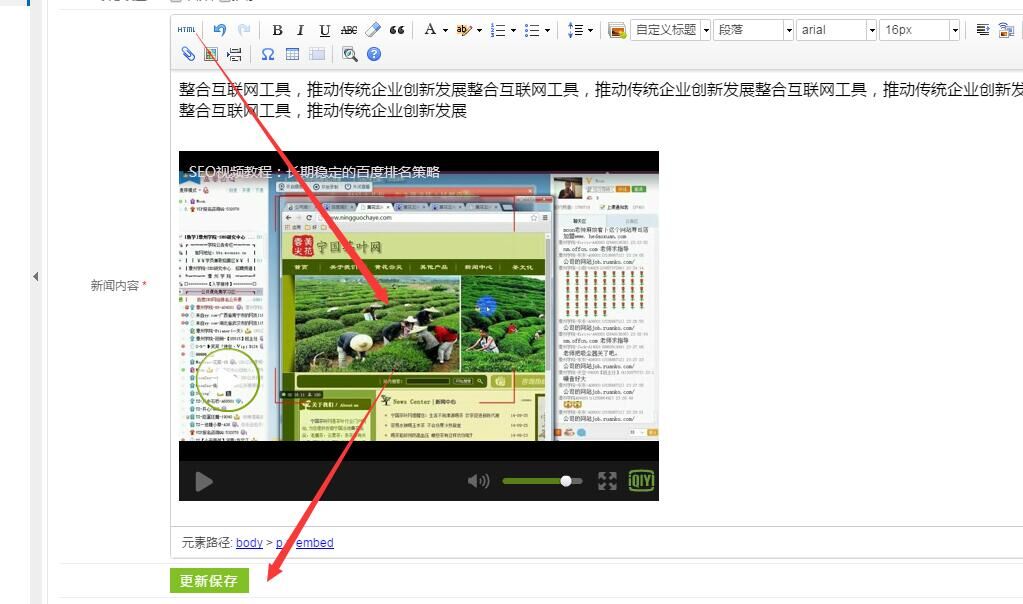Open the 自定义标题 dropdown
Viewport: 1023px width, 604px height.
tap(671, 30)
